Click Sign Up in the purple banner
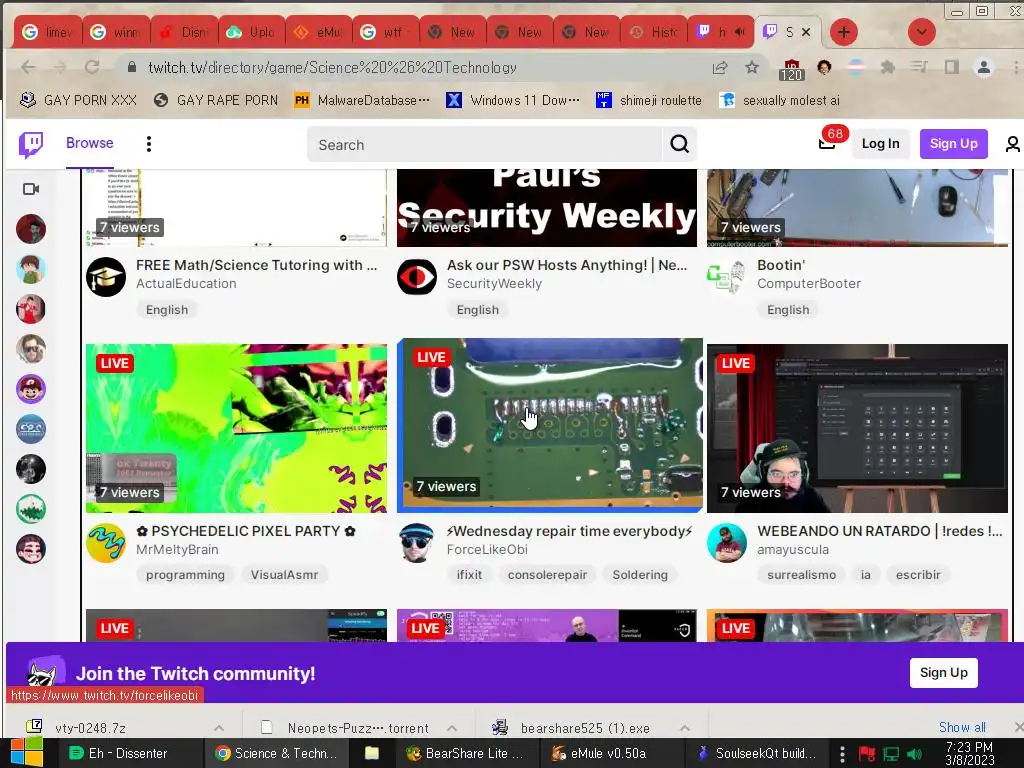Image resolution: width=1024 pixels, height=768 pixels. click(x=944, y=673)
